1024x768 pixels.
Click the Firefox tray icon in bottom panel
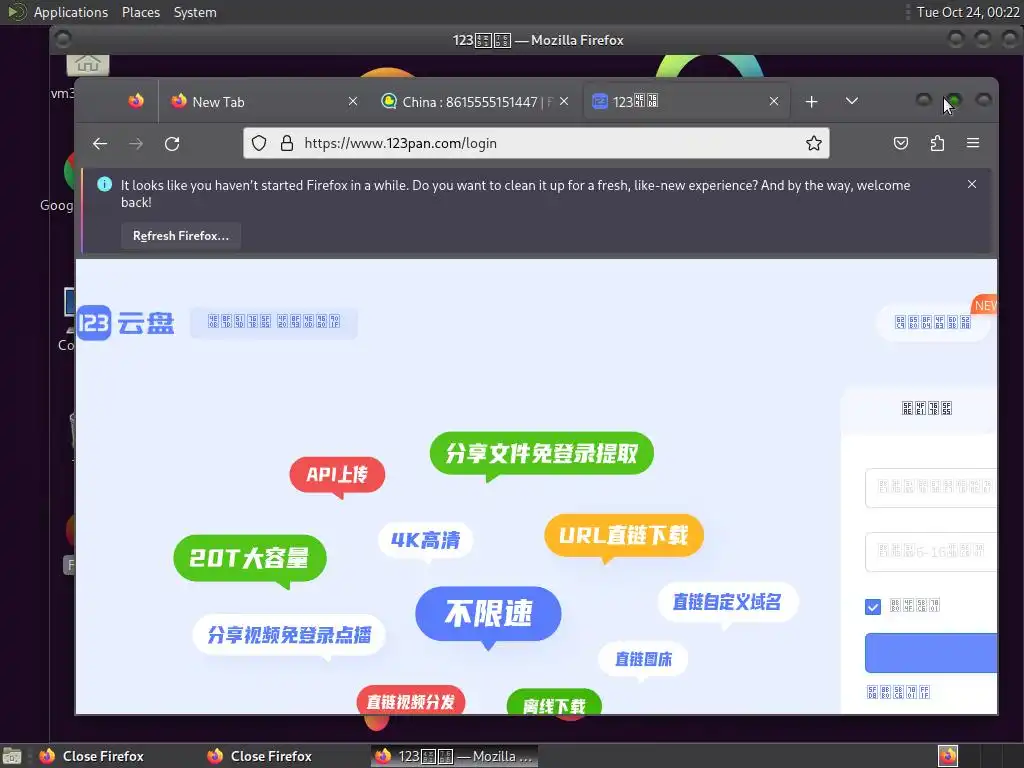pyautogui.click(x=948, y=756)
